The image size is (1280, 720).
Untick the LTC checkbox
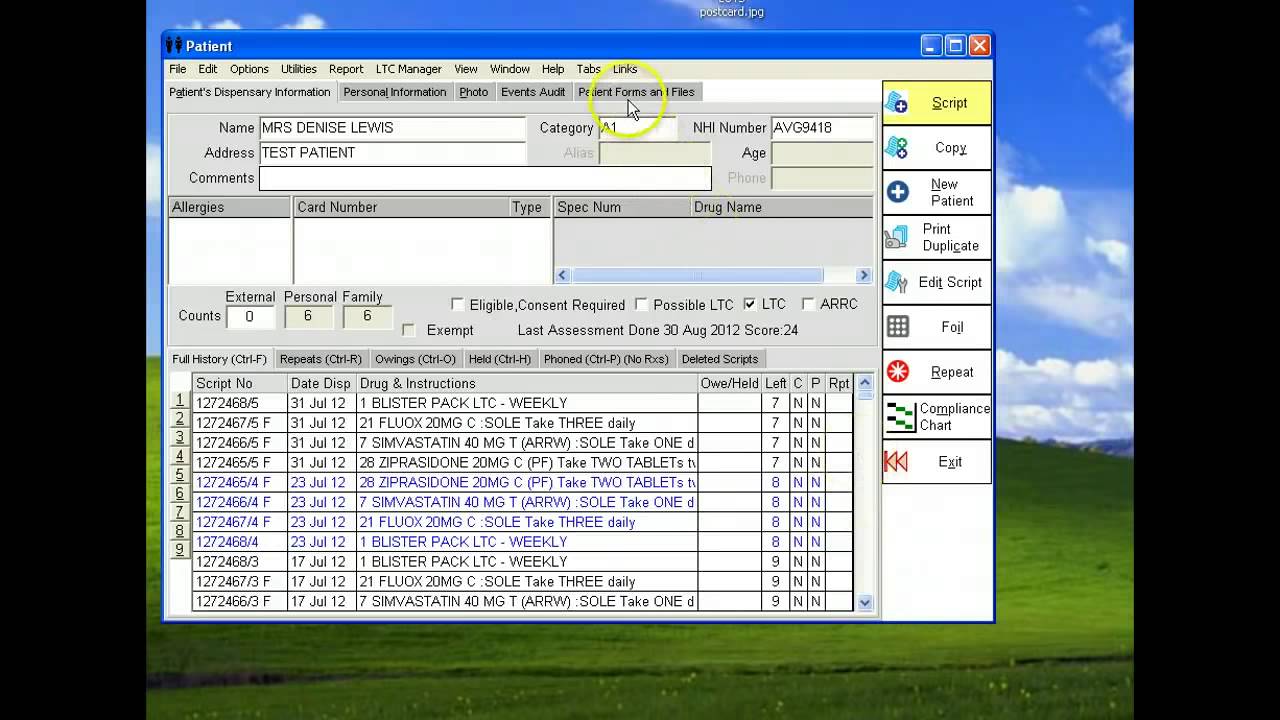coord(750,304)
